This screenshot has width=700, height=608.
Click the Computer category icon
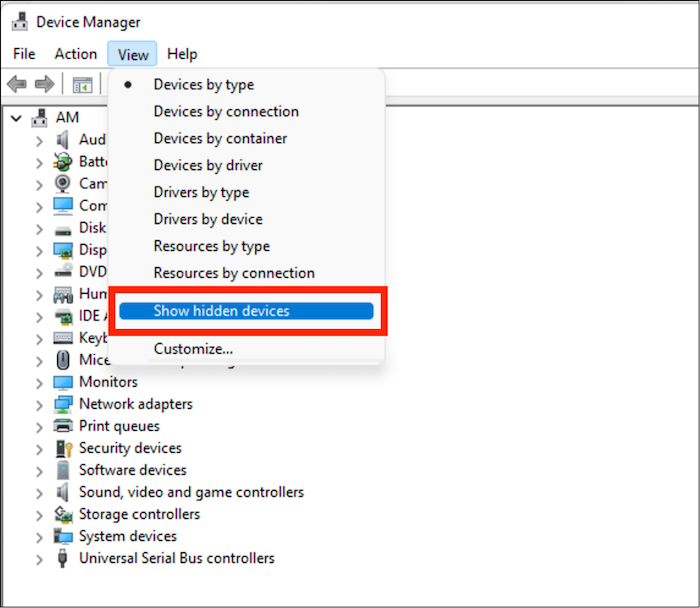(x=62, y=206)
